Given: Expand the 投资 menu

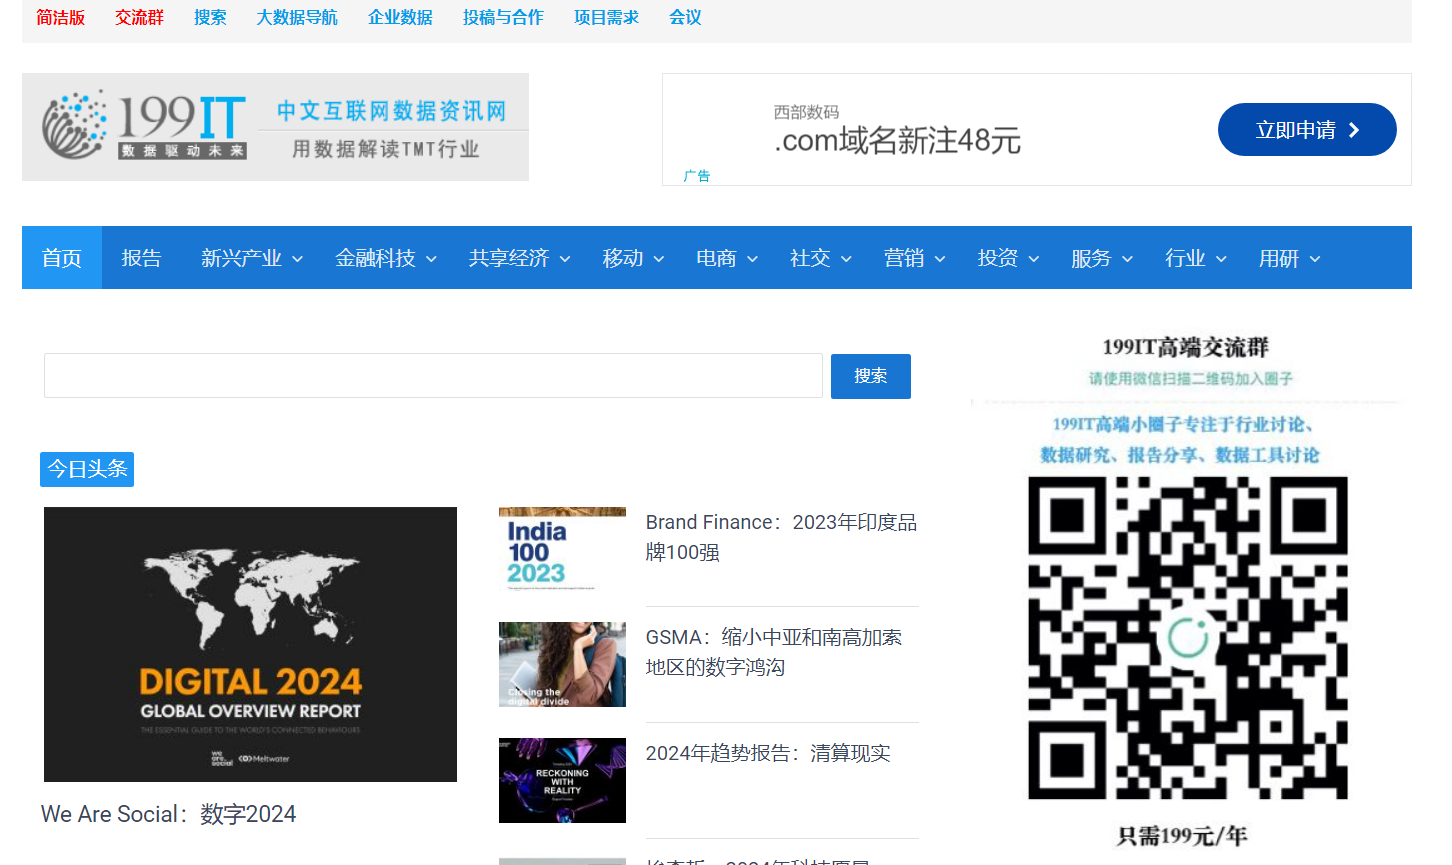Looking at the screenshot, I should click(x=1008, y=258).
